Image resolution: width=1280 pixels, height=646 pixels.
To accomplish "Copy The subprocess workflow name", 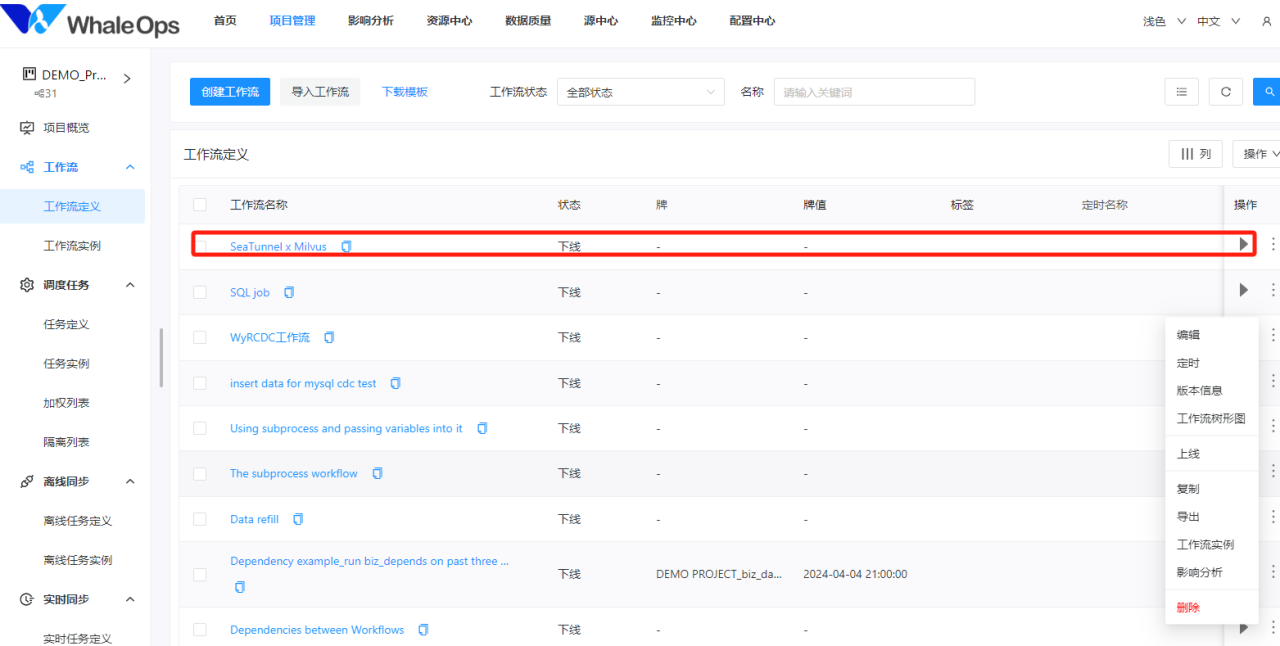I will coord(377,474).
